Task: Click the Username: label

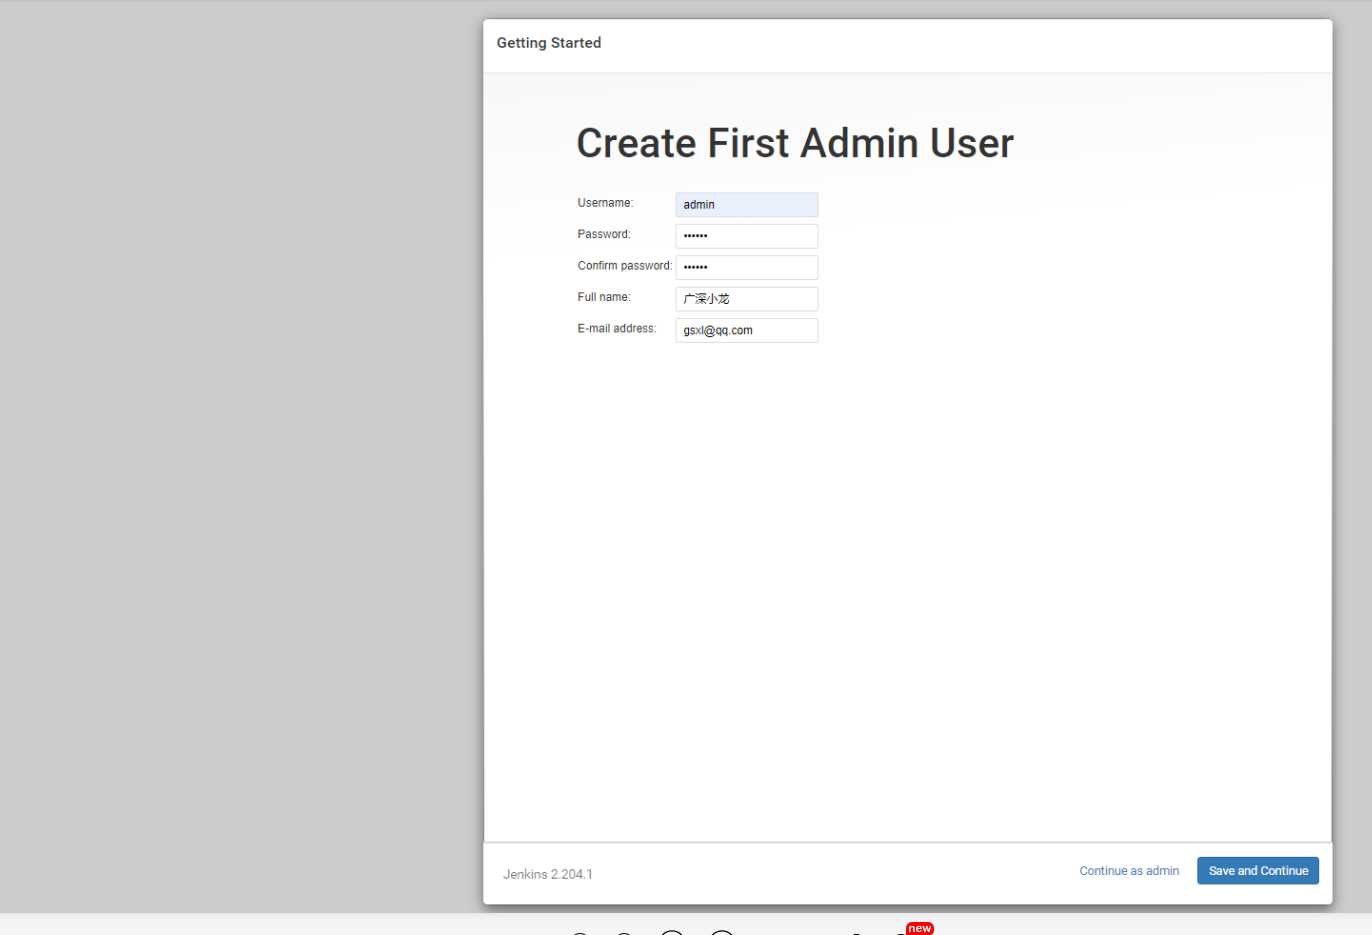Action: click(605, 203)
